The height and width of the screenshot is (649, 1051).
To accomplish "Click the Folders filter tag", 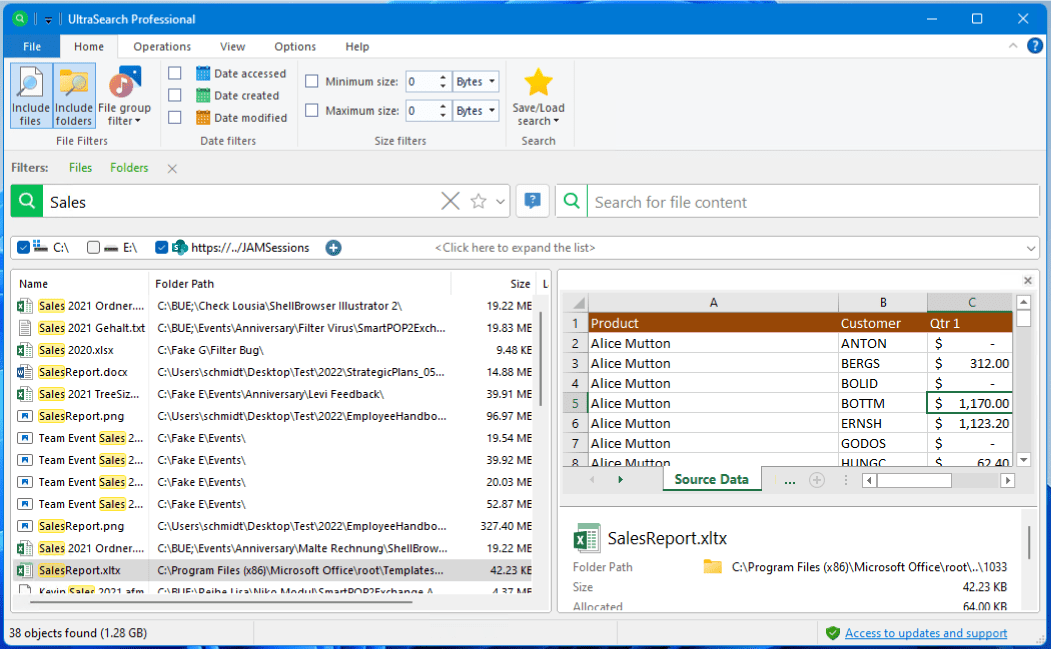I will (x=129, y=168).
